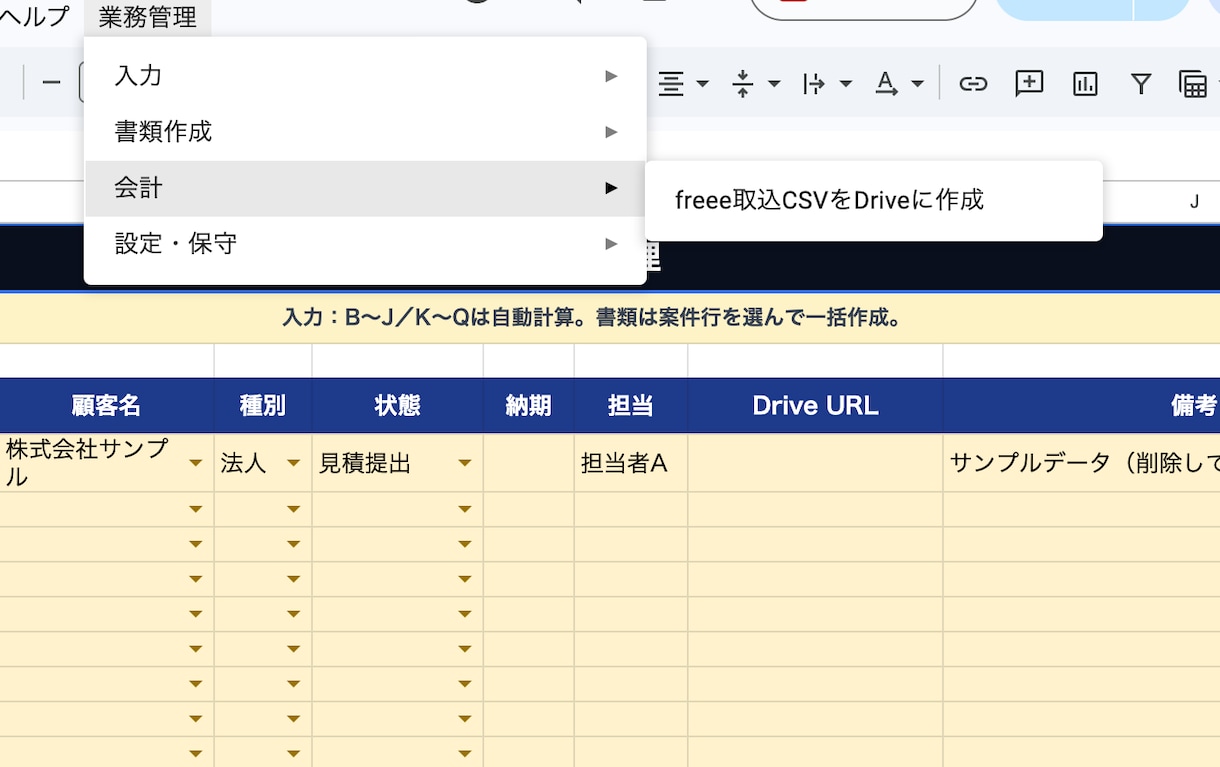The width and height of the screenshot is (1220, 767).
Task: Click the 備考 header cell
Action: (x=1082, y=405)
